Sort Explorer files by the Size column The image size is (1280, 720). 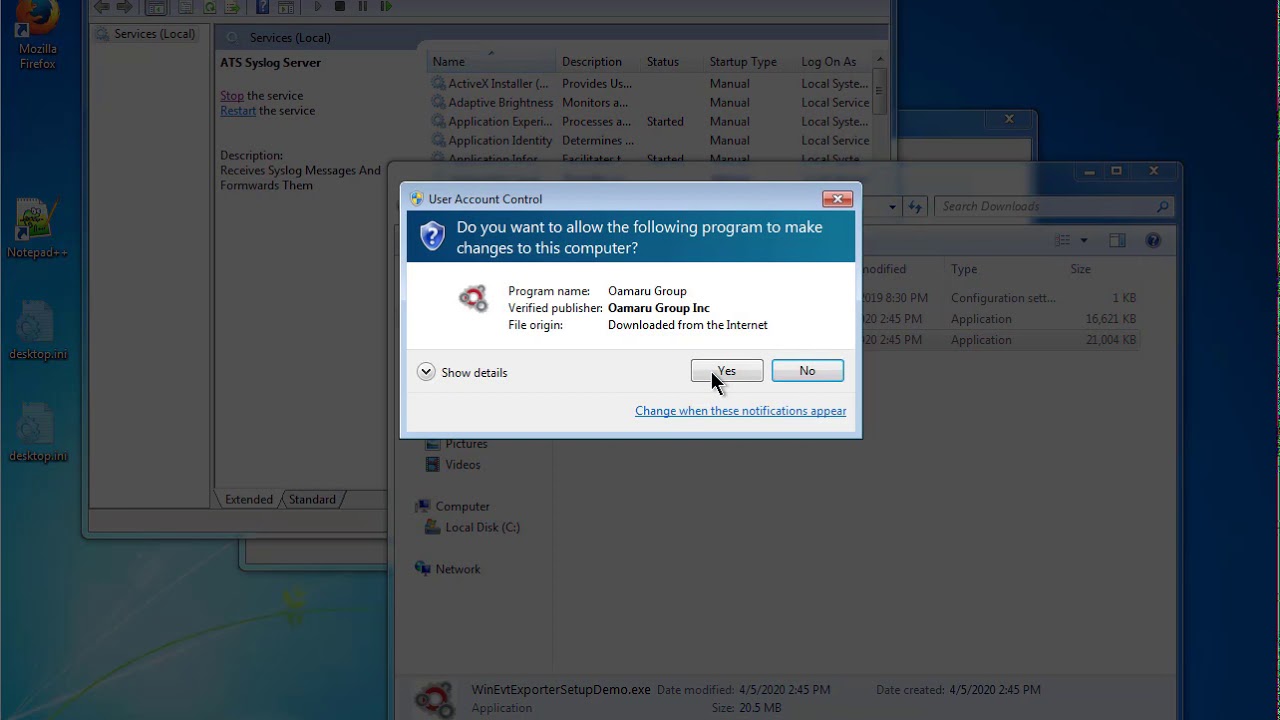coord(1104,269)
